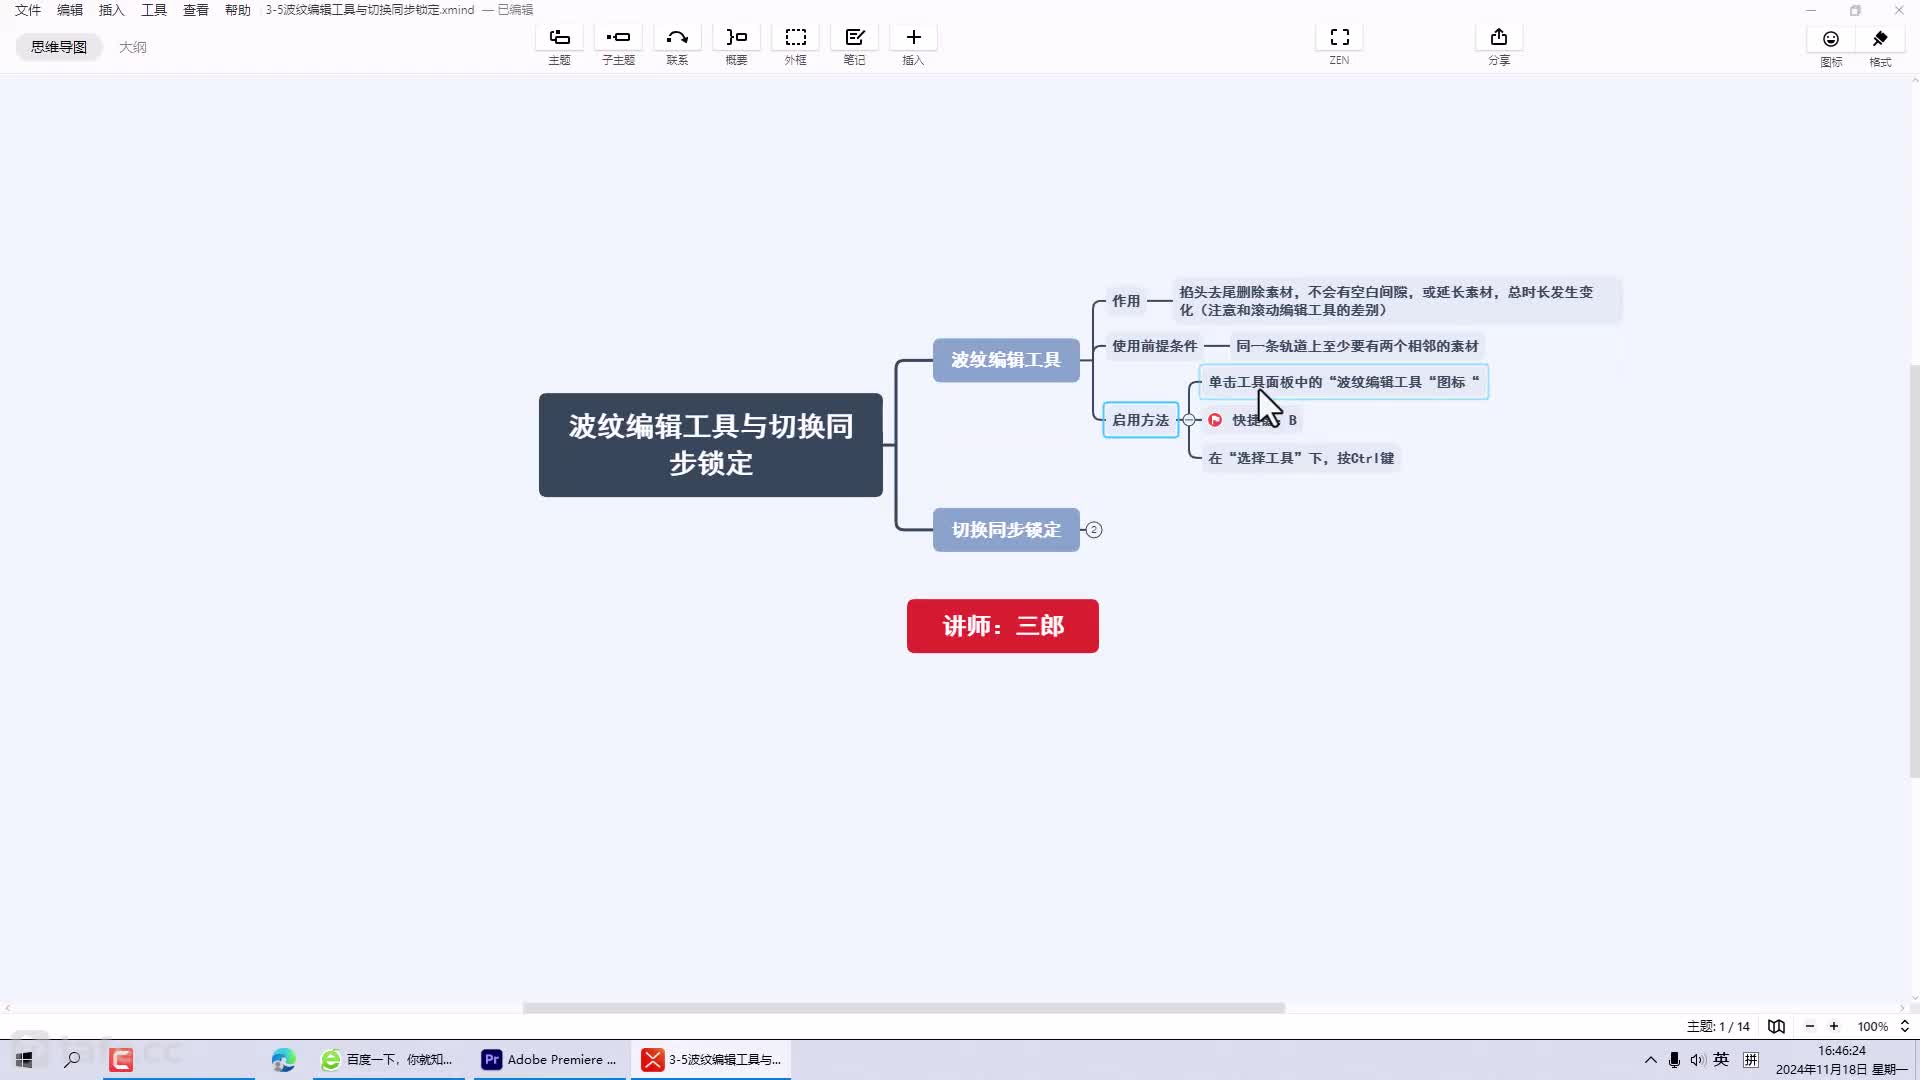Click the 概要 (Summary) toolbar icon

(x=736, y=37)
